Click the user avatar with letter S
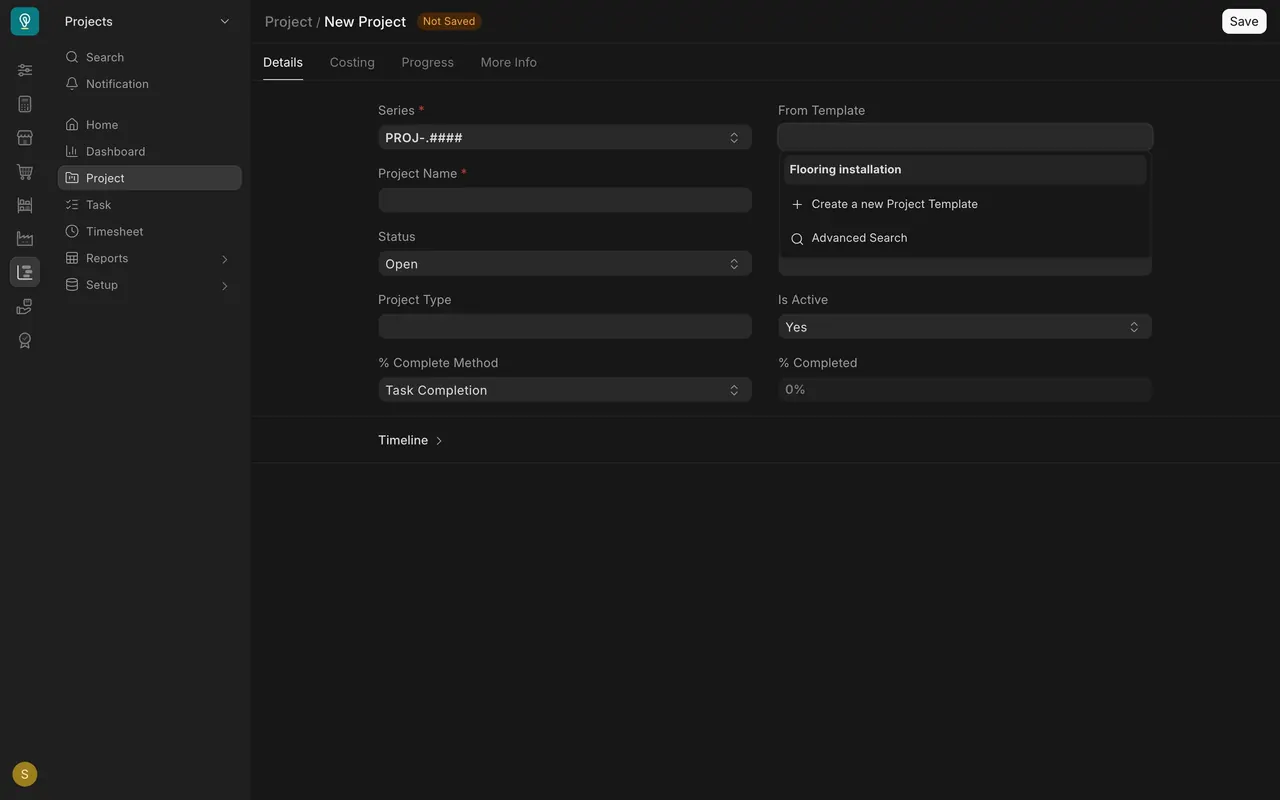The image size is (1280, 800). click(25, 774)
